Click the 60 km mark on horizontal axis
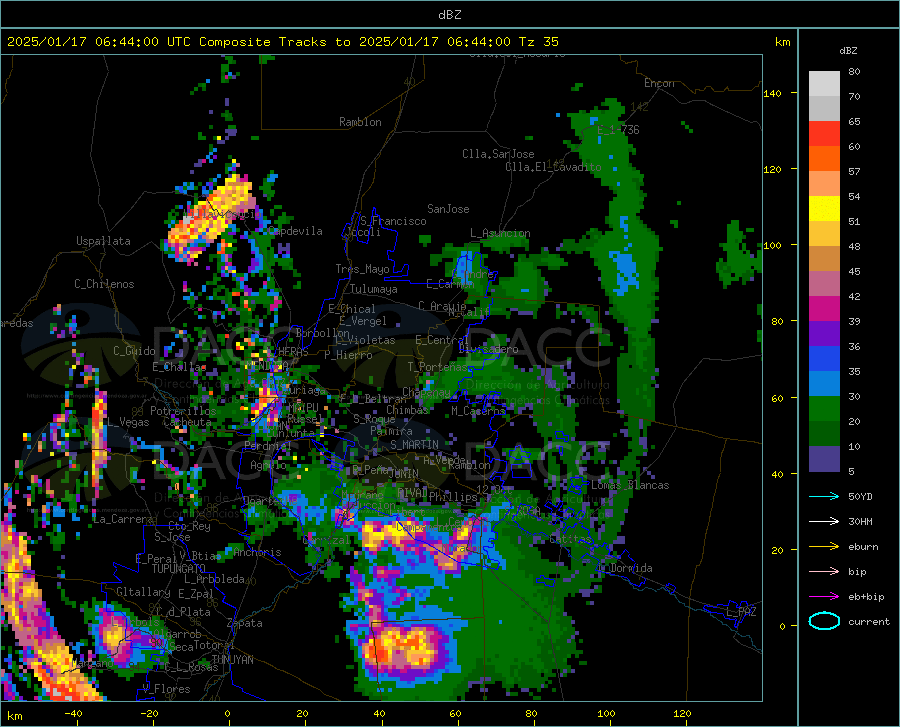The height and width of the screenshot is (727, 900). pyautogui.click(x=455, y=713)
